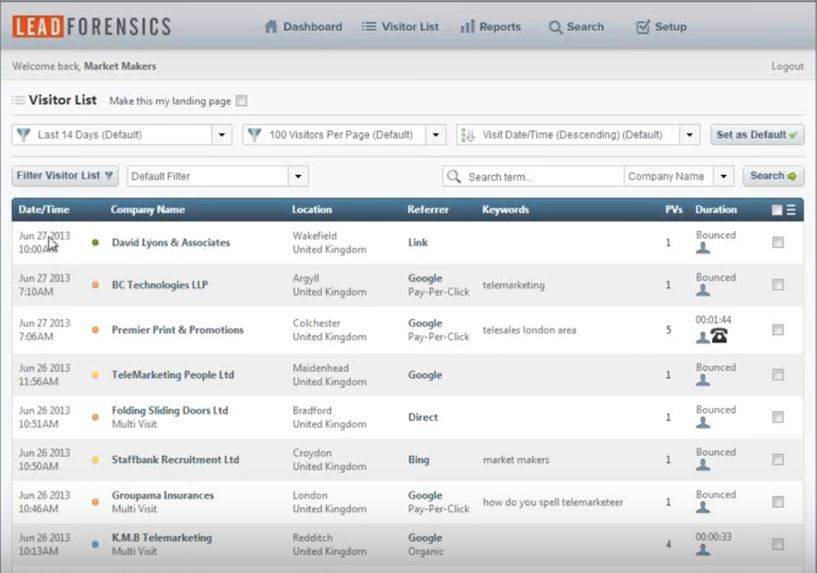
Task: Click the person icon in the Staffbank Recruitment row
Action: (x=703, y=465)
